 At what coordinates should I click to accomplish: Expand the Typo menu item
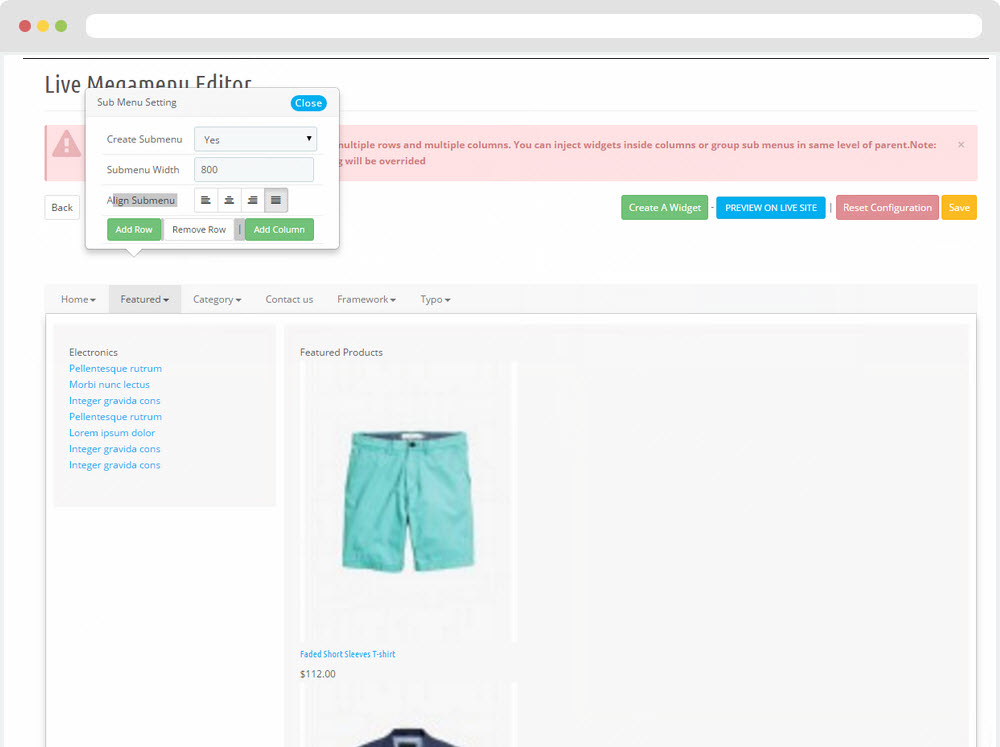[x=435, y=299]
